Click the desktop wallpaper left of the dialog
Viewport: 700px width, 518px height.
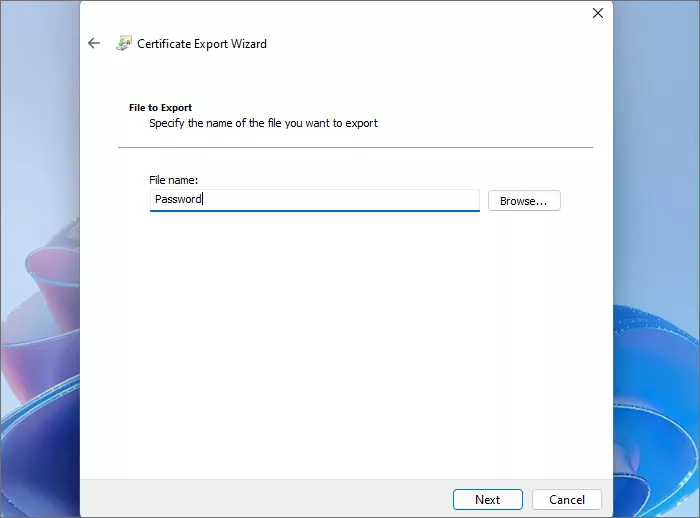tap(40, 150)
